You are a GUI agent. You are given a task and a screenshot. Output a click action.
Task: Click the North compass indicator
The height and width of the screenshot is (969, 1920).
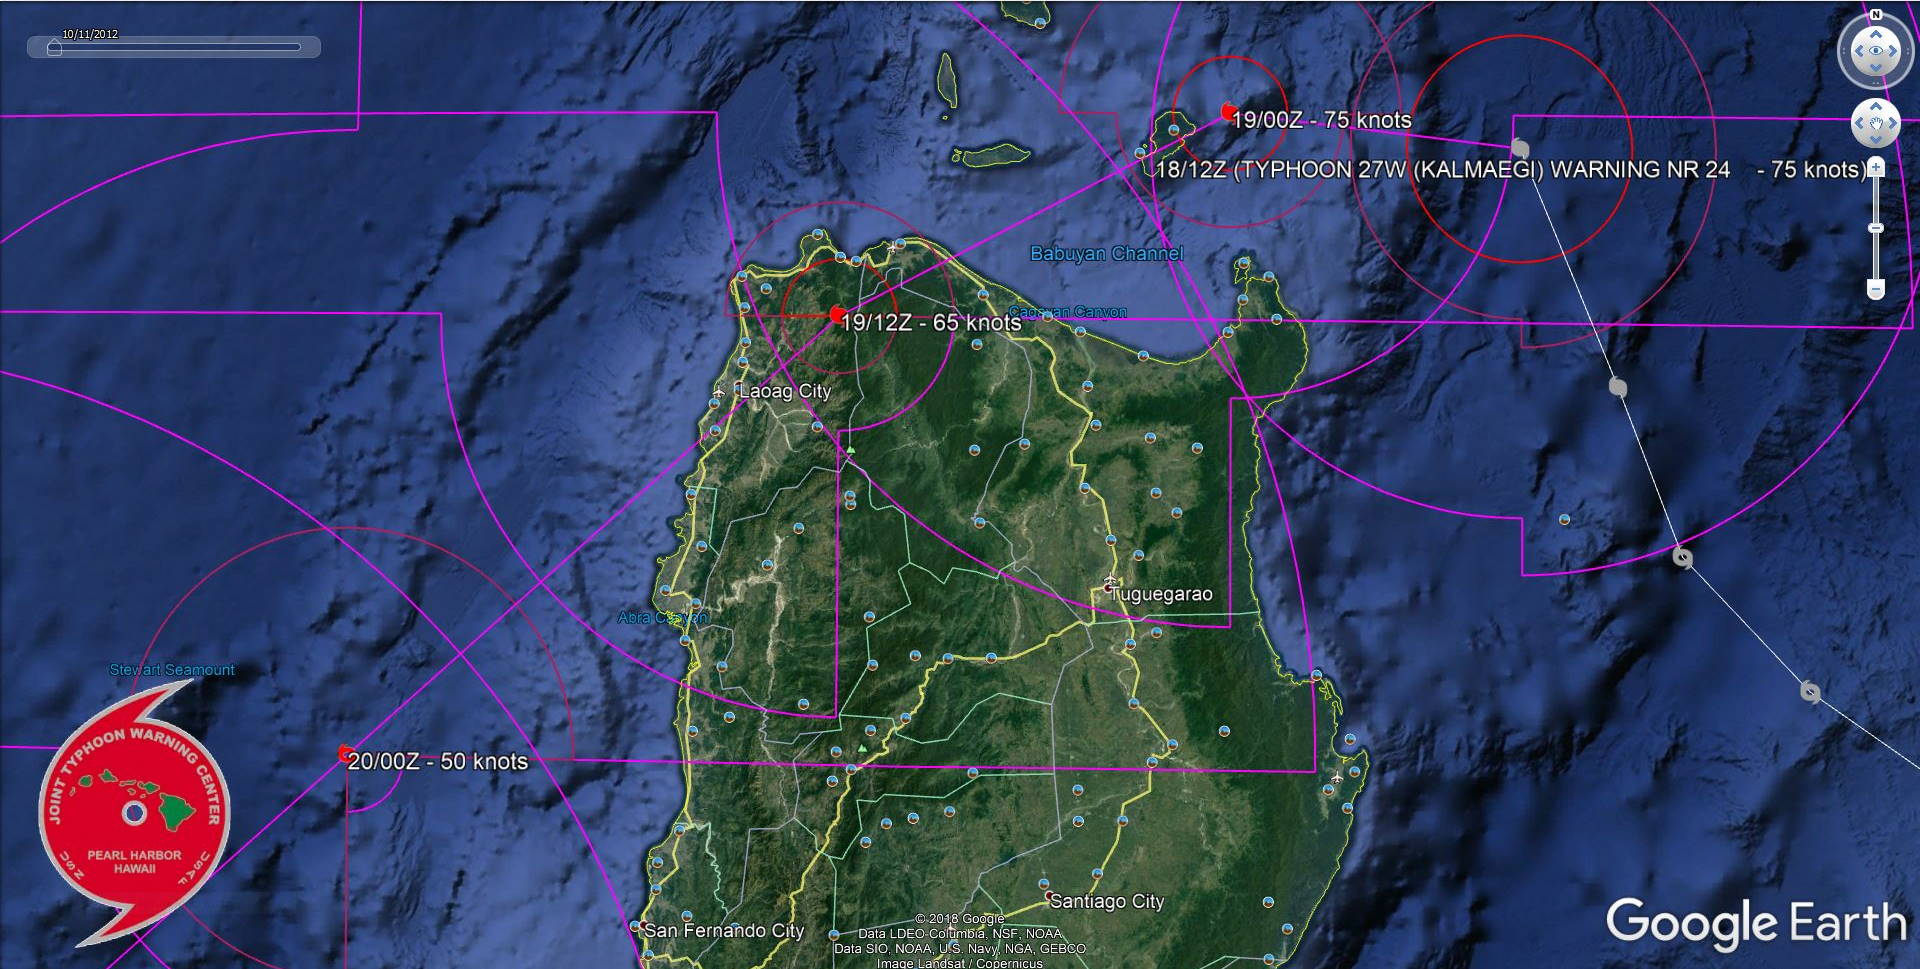1876,14
